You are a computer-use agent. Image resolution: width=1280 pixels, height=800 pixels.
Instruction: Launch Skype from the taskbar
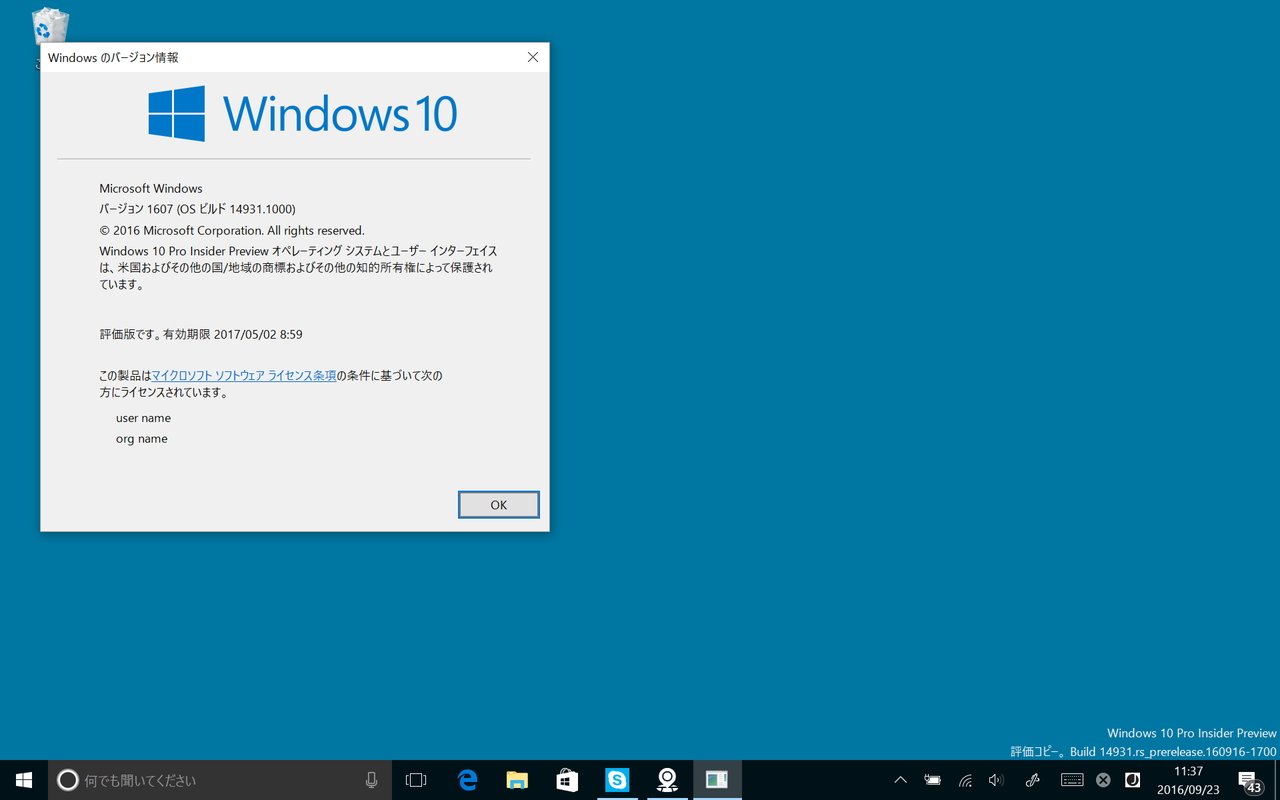[617, 779]
